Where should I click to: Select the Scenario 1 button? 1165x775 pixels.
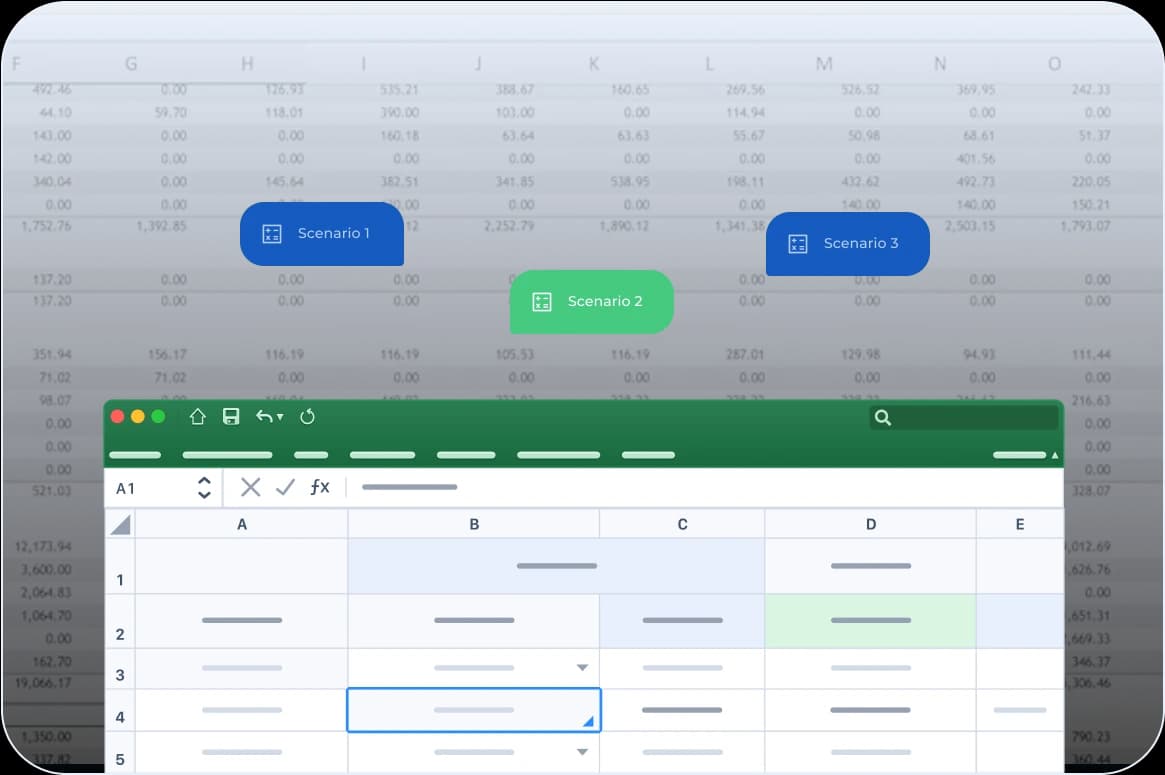coord(321,234)
